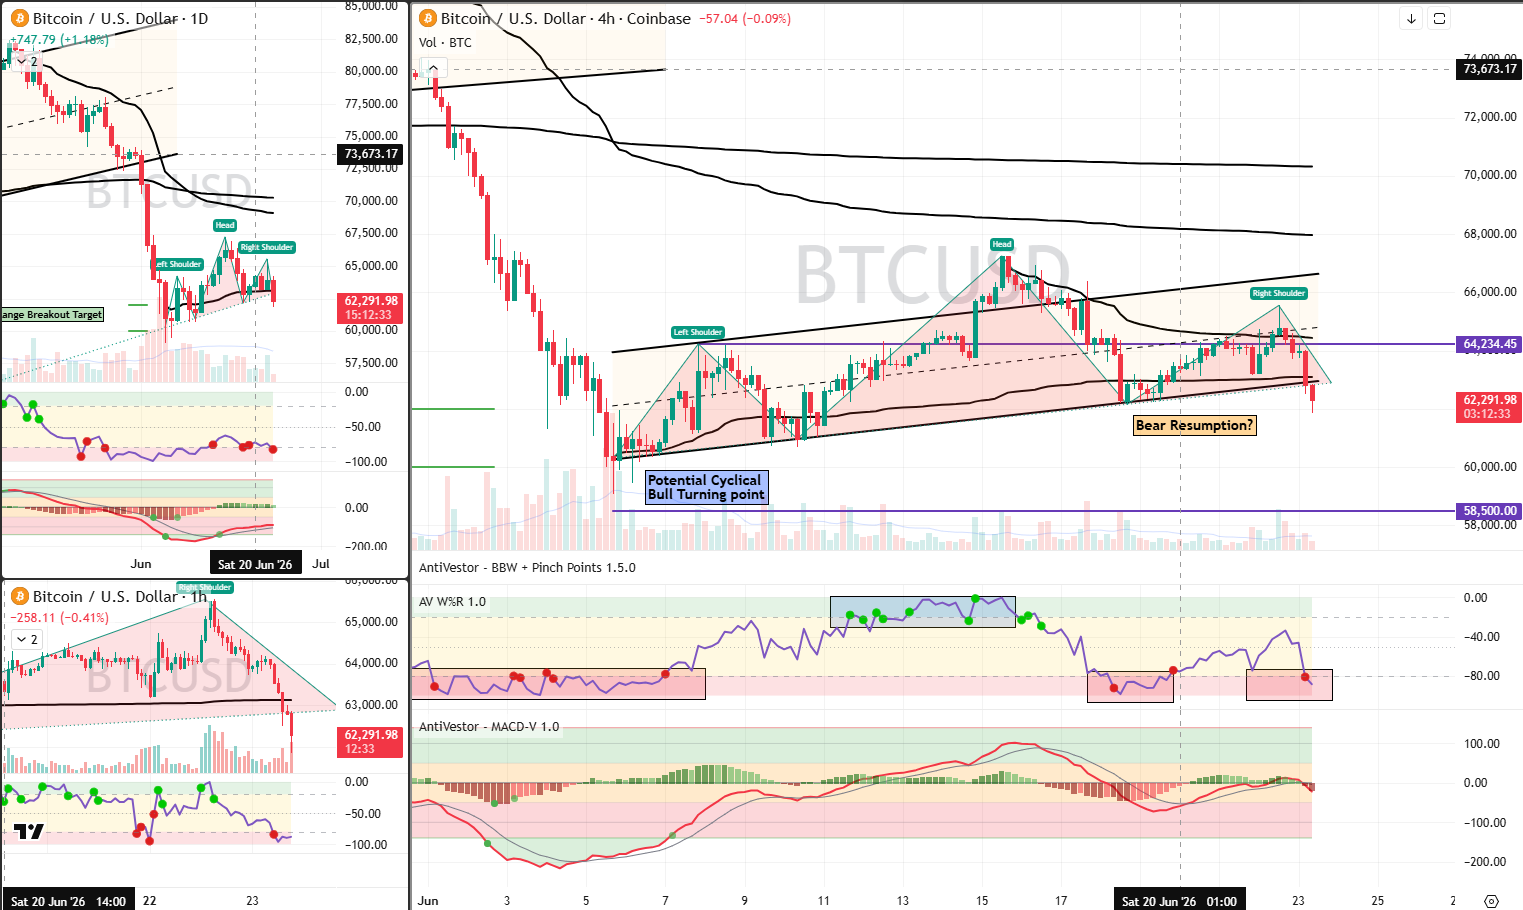Click 'Sat 20 Jun '26 01:00' time label
The height and width of the screenshot is (910, 1523).
tap(1180, 901)
